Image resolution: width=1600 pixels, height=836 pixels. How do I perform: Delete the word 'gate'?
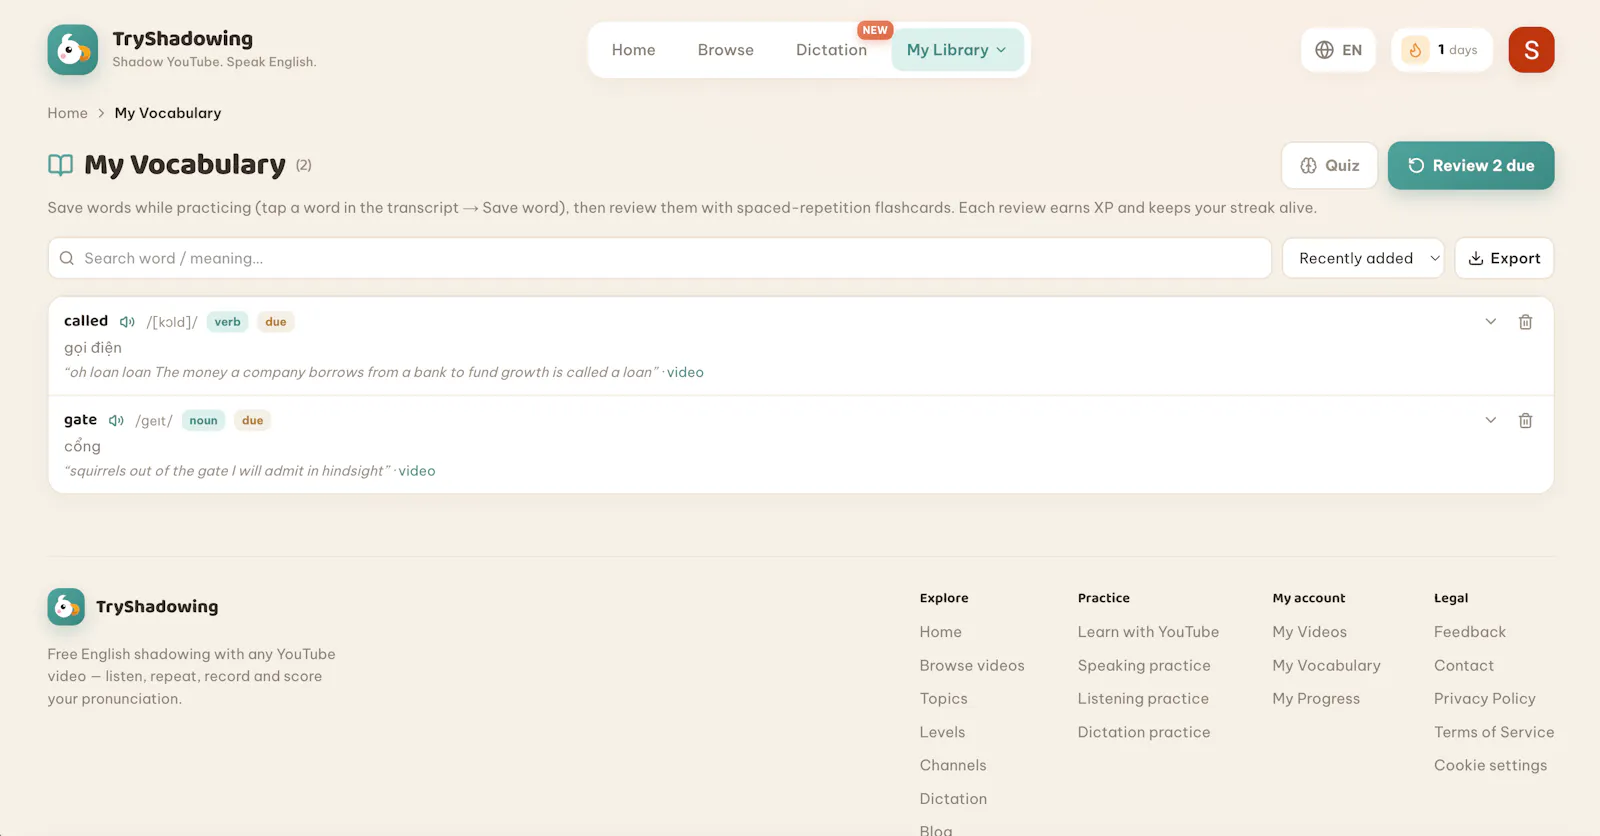click(x=1525, y=421)
